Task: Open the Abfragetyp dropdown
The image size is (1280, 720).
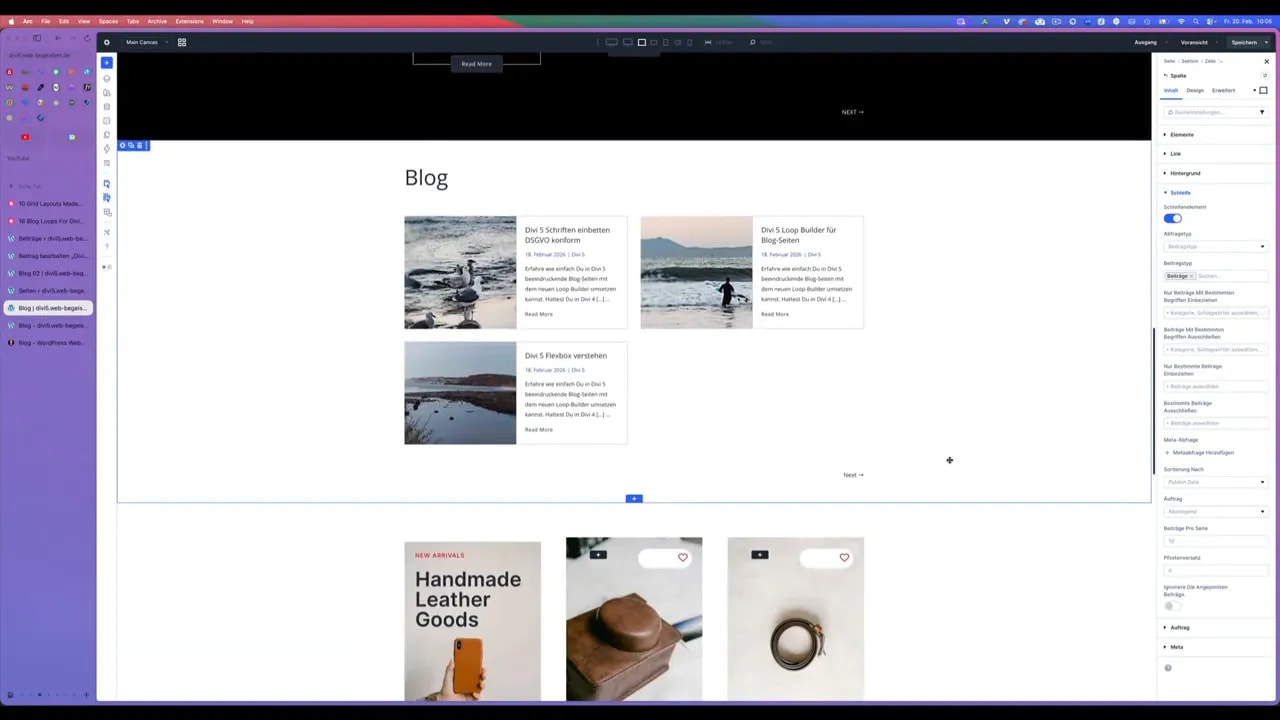Action: [x=1215, y=246]
